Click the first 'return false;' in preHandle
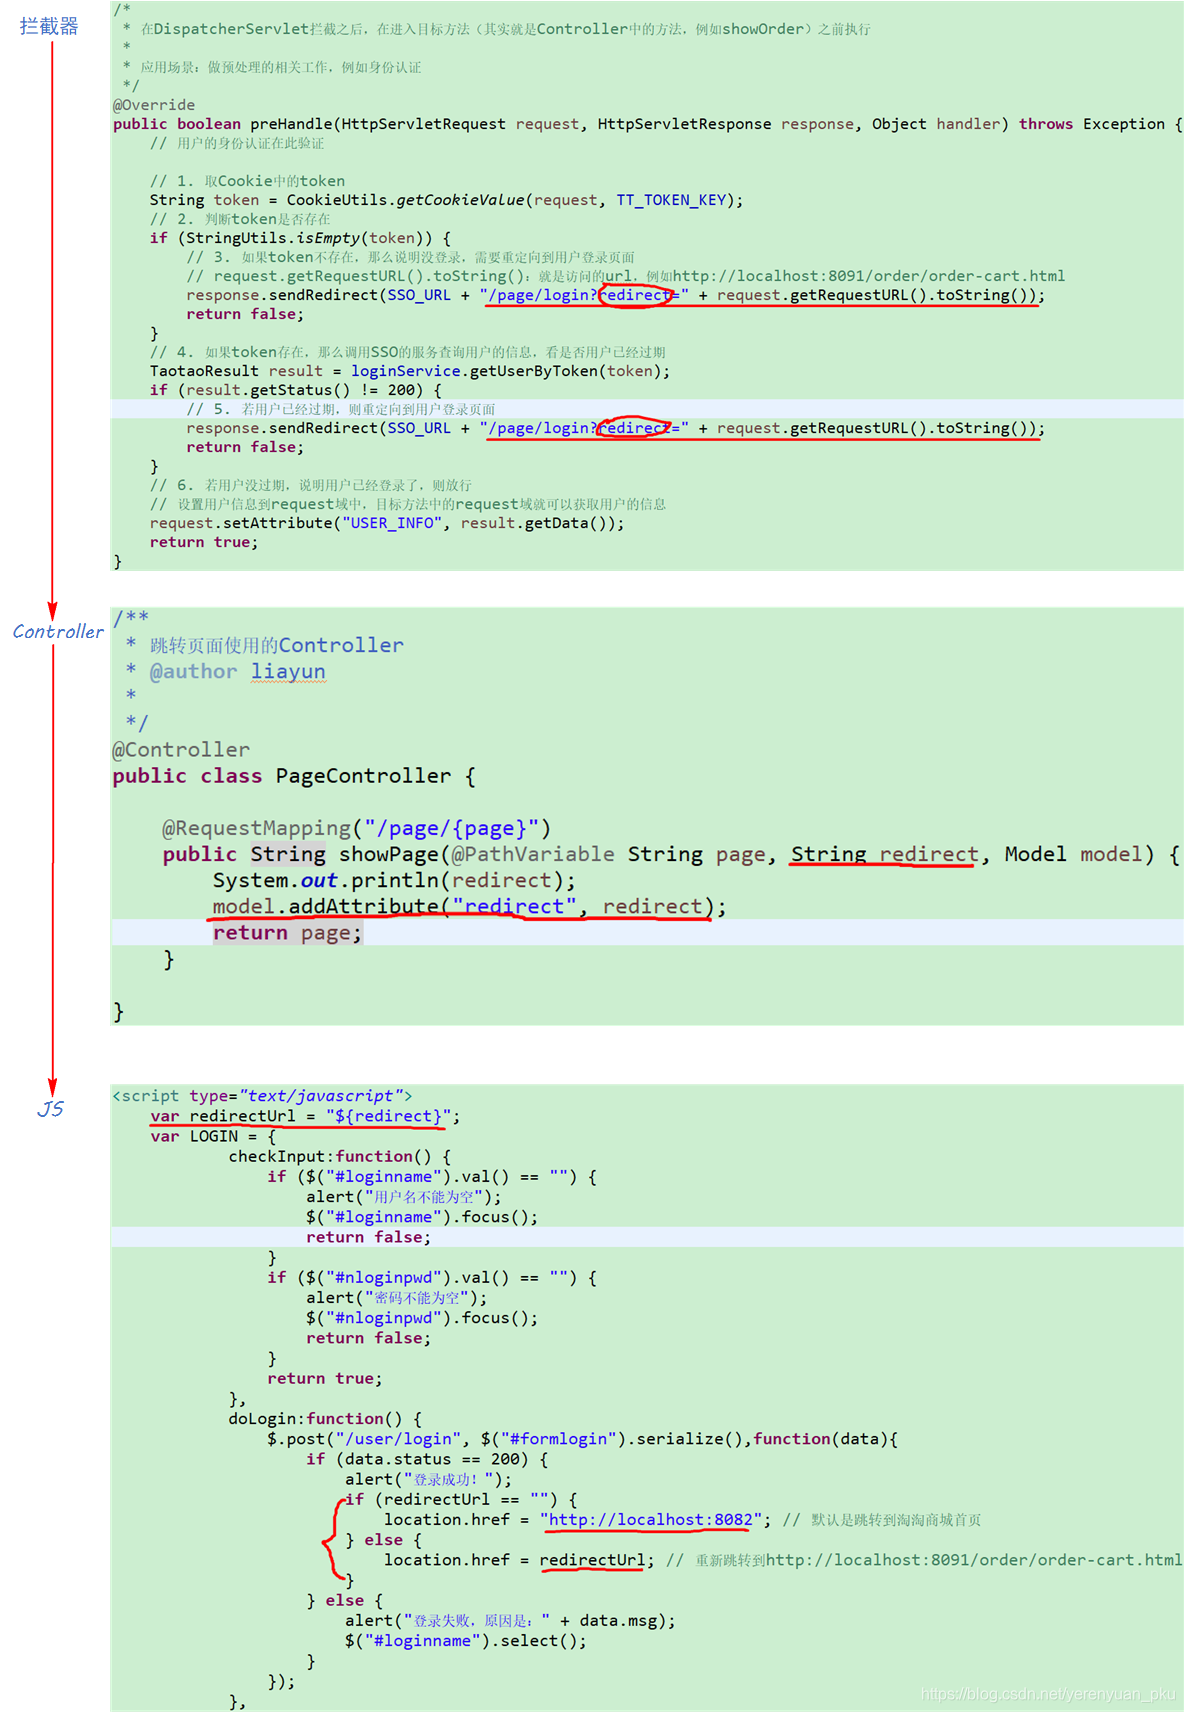 (245, 314)
